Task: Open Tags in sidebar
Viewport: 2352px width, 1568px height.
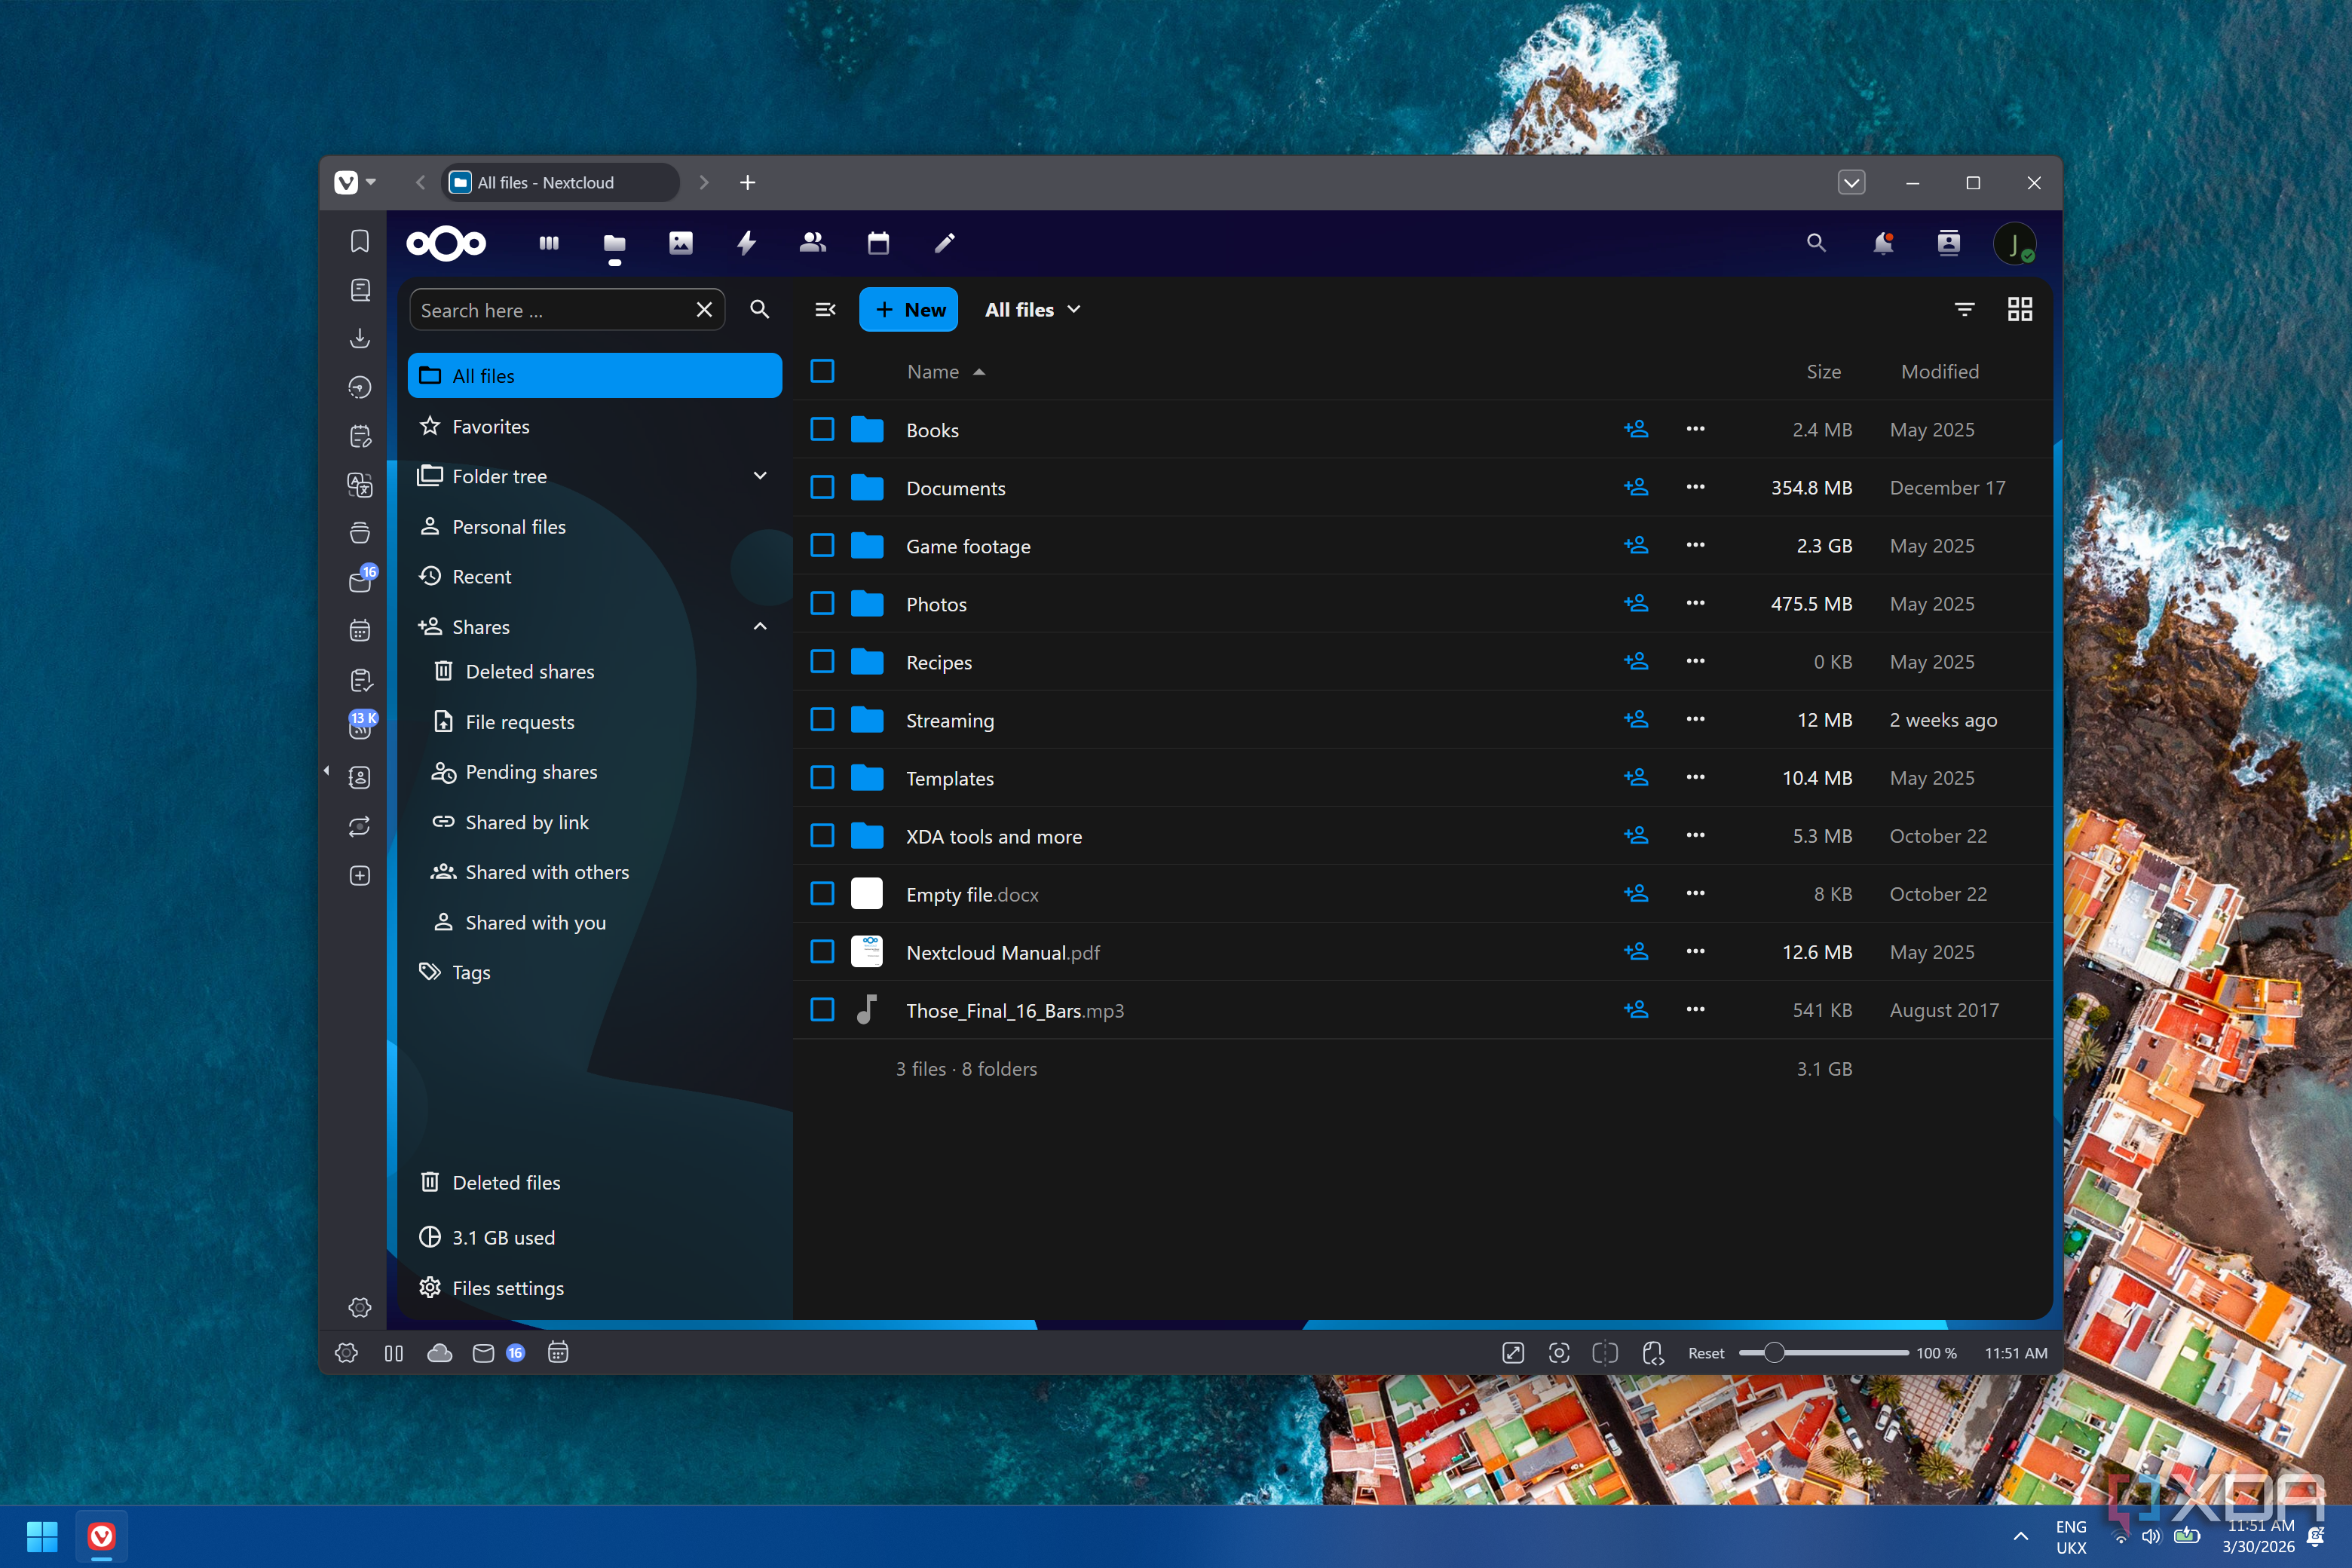Action: [595, 972]
